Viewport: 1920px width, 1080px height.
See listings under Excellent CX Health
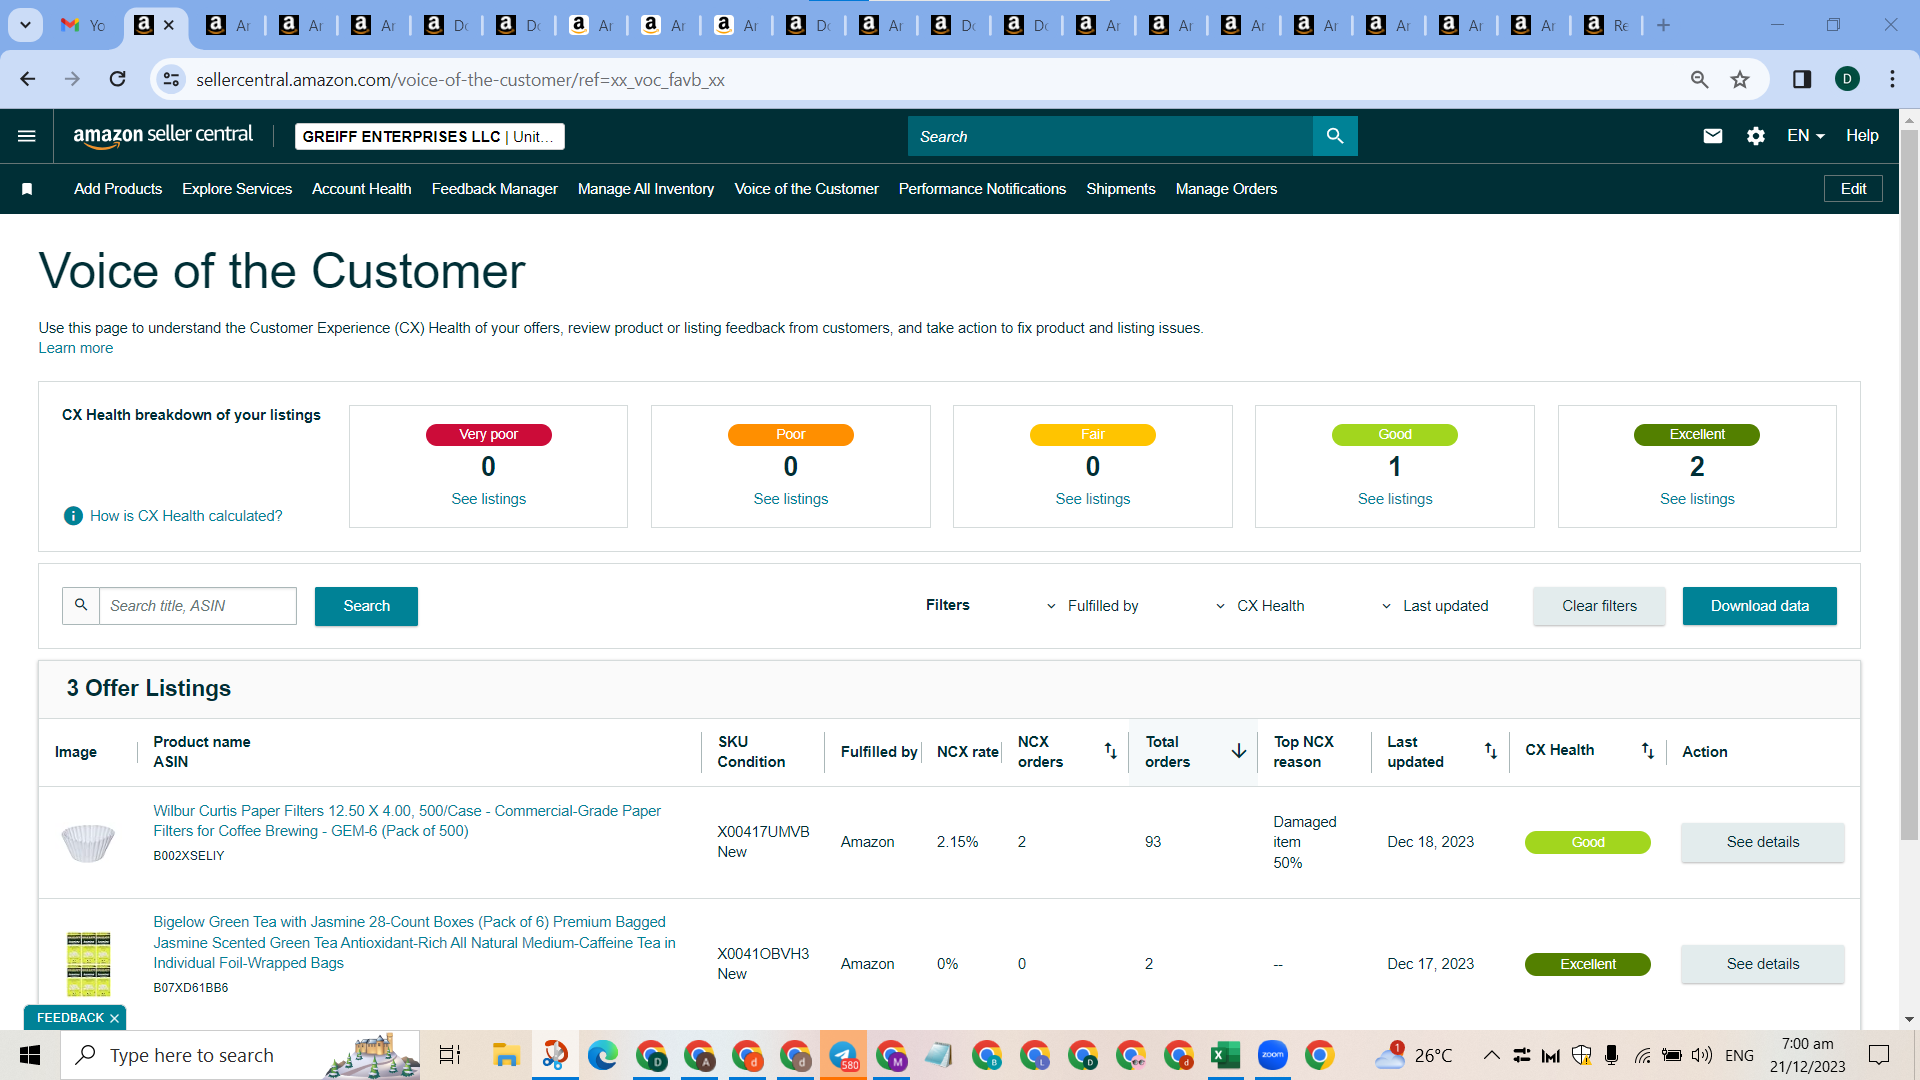[x=1697, y=499]
